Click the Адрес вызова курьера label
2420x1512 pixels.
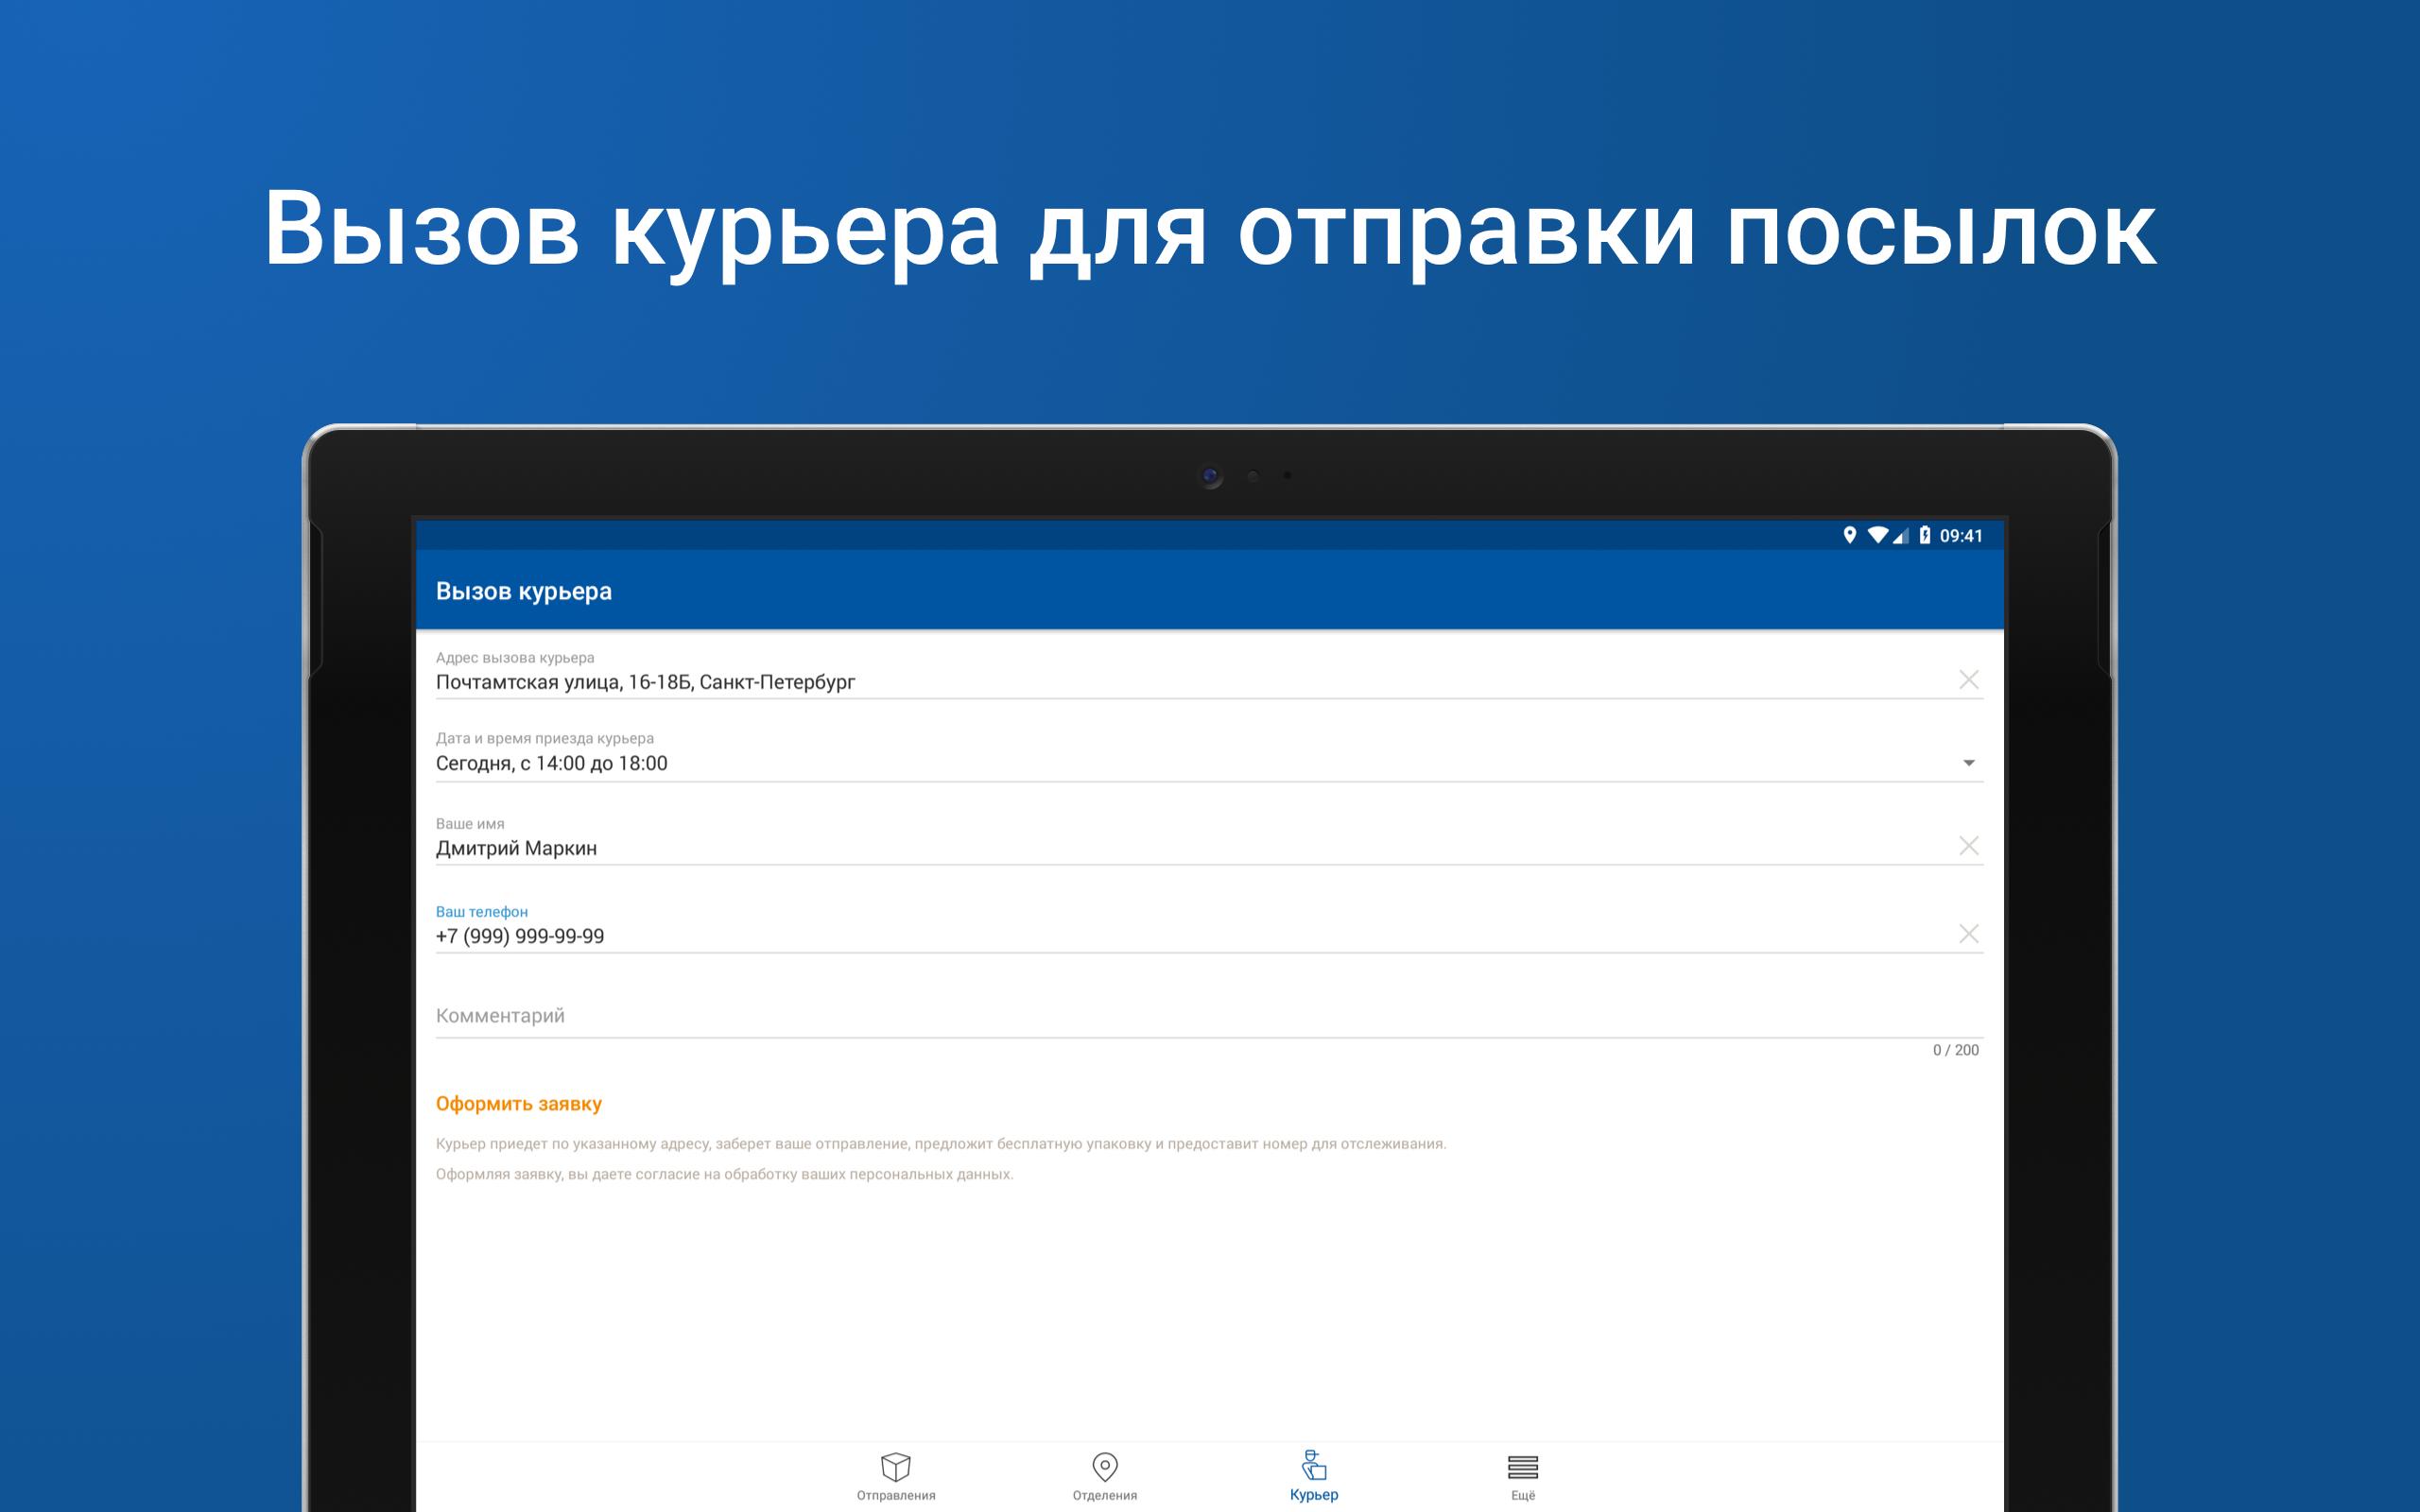pos(514,658)
